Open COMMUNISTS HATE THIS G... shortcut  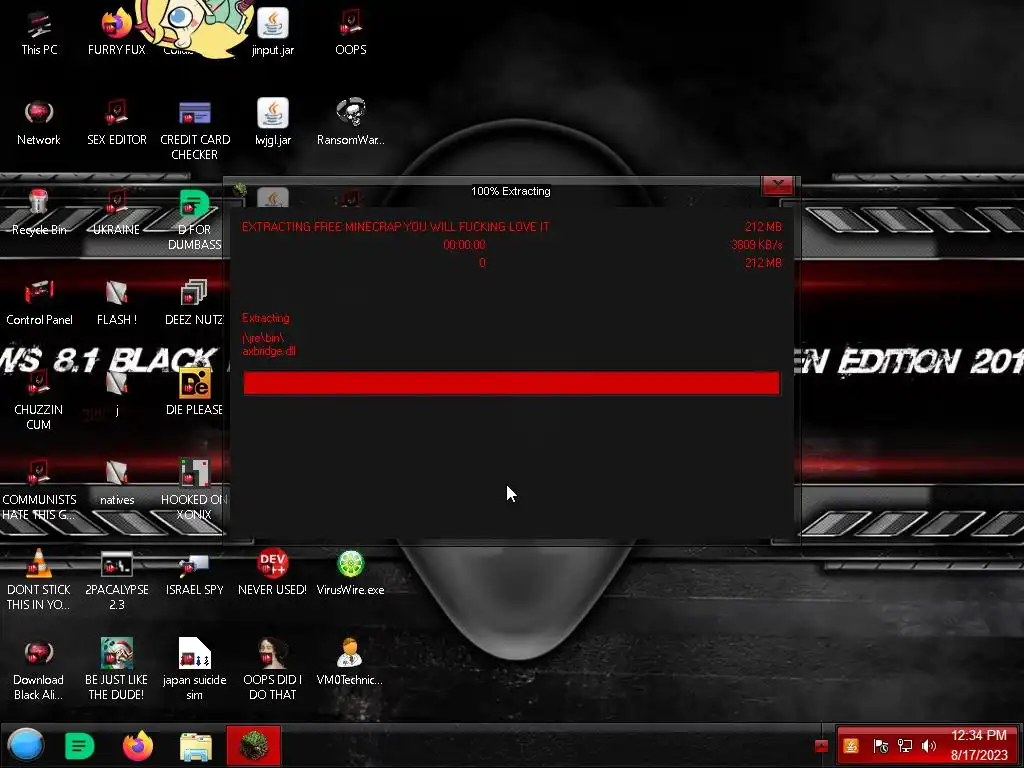click(x=39, y=488)
